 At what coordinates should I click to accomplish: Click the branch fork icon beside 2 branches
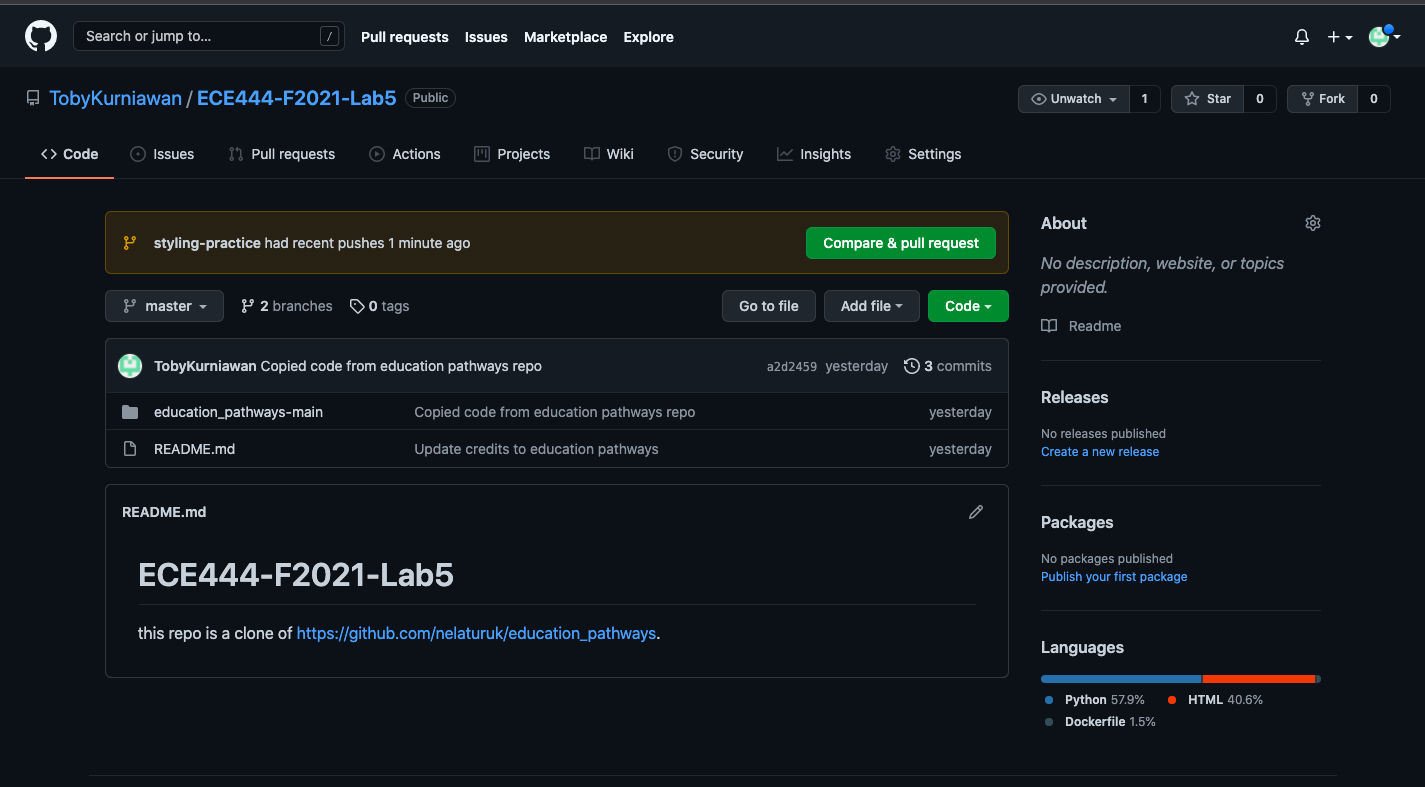pos(247,306)
